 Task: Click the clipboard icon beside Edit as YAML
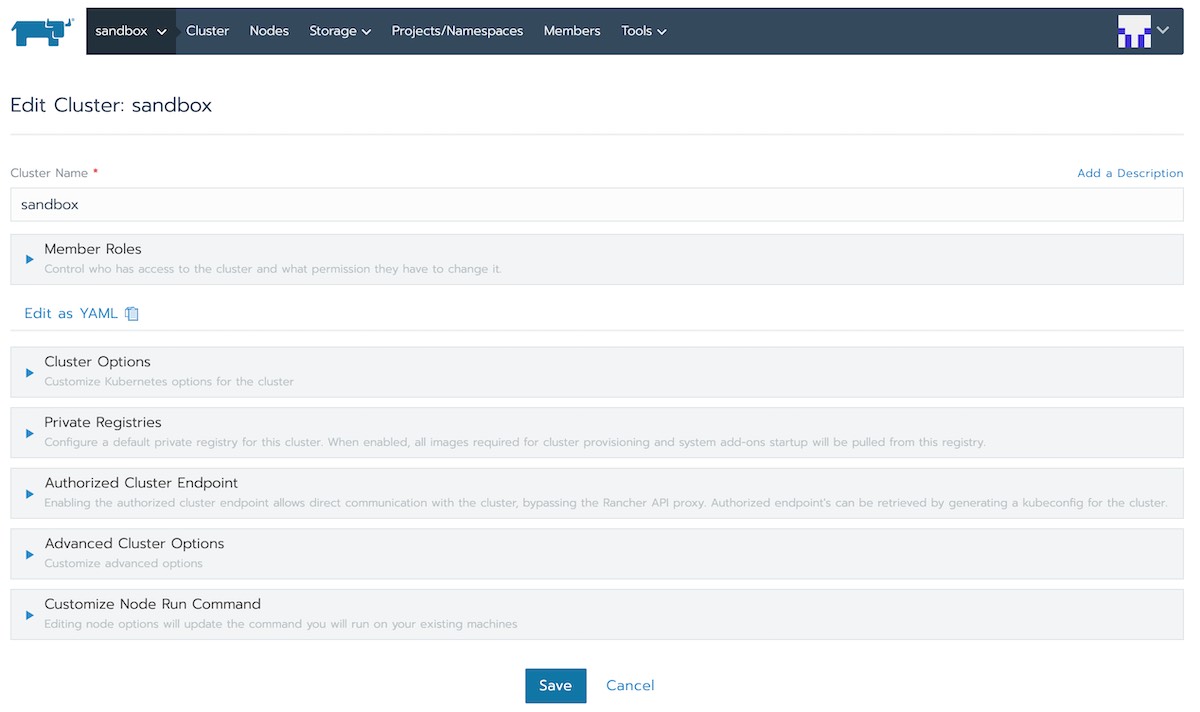[x=132, y=314]
